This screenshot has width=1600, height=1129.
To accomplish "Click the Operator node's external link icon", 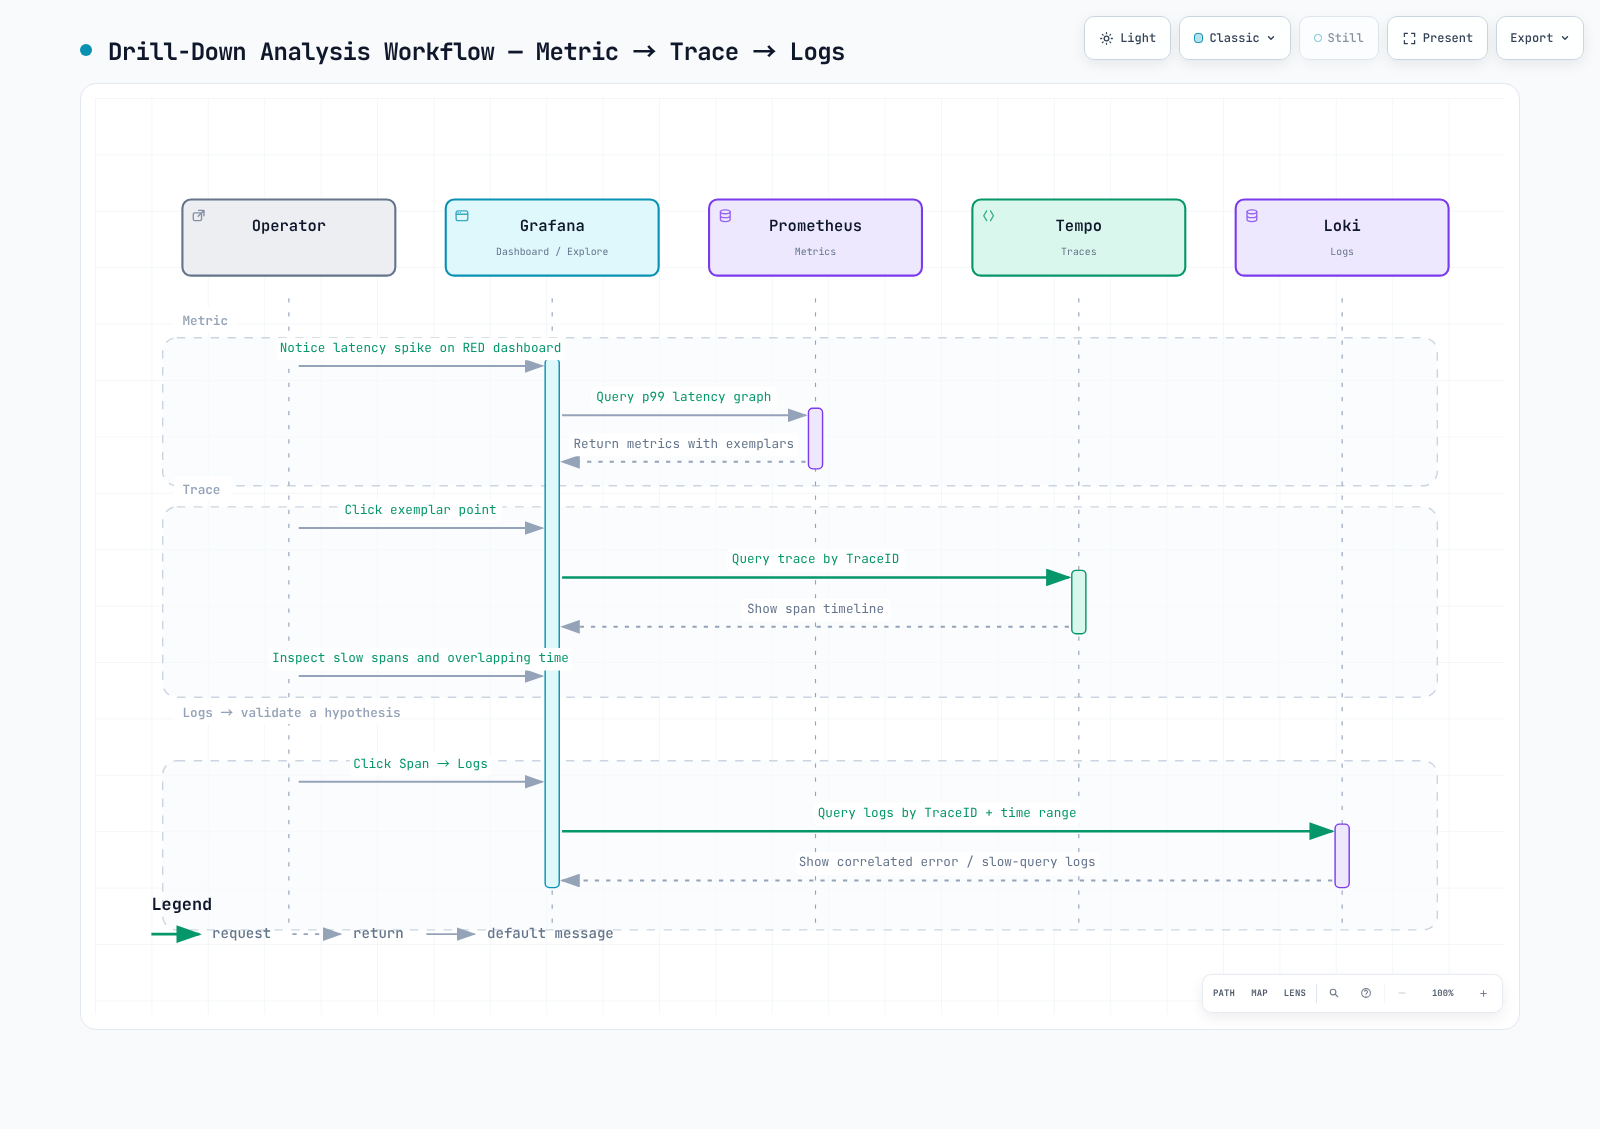I will (x=199, y=215).
